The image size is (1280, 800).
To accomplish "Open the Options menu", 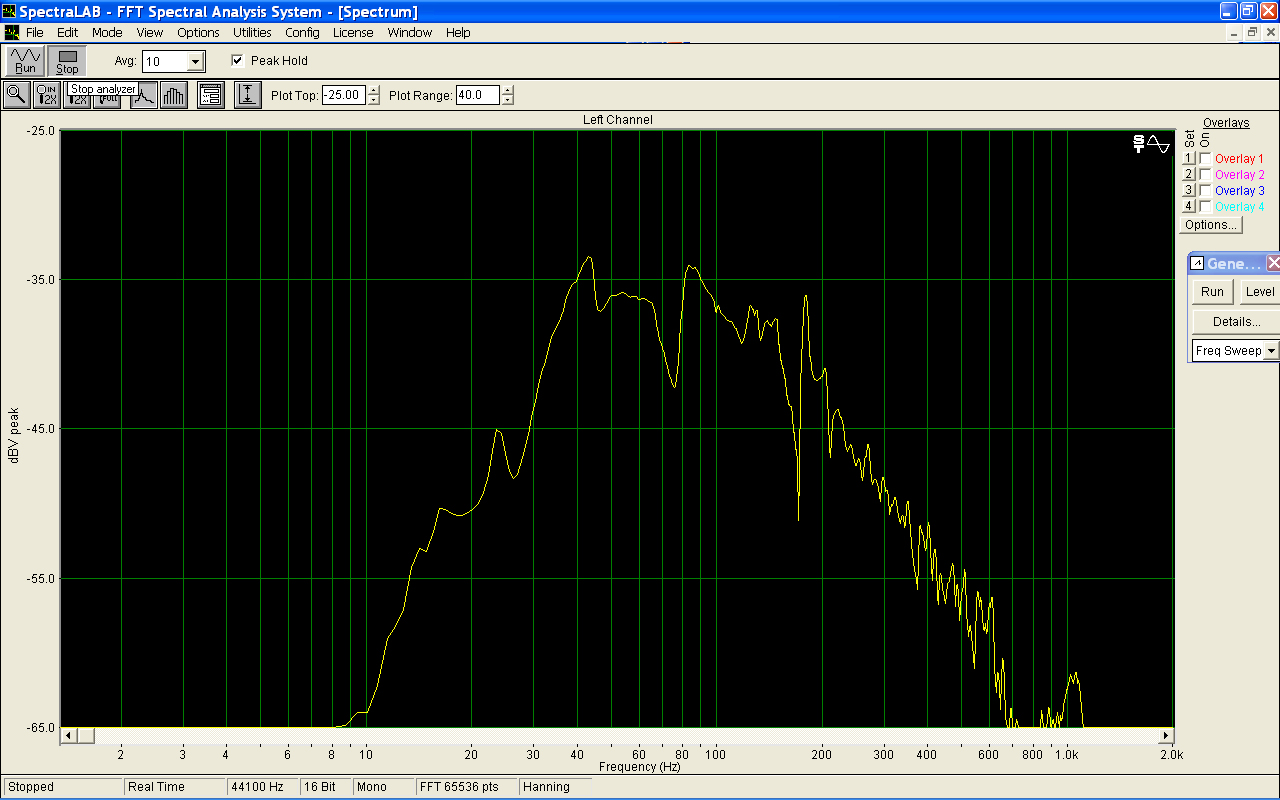I will (x=198, y=32).
